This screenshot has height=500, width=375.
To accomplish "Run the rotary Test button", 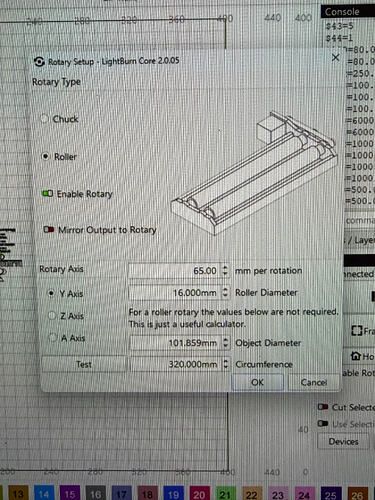I will (84, 364).
